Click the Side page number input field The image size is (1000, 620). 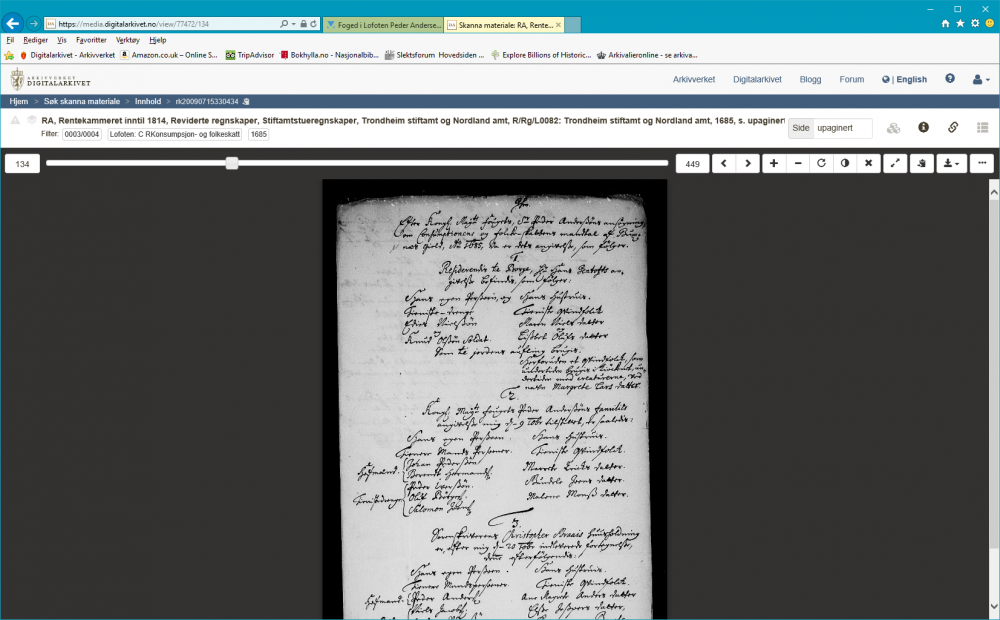coord(841,128)
